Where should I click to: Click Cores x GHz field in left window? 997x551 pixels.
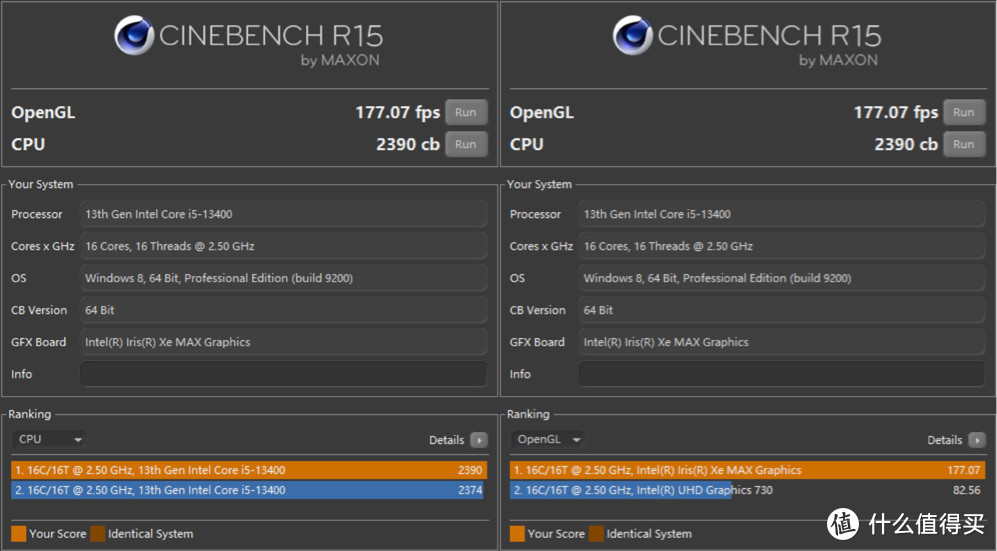[x=284, y=246]
